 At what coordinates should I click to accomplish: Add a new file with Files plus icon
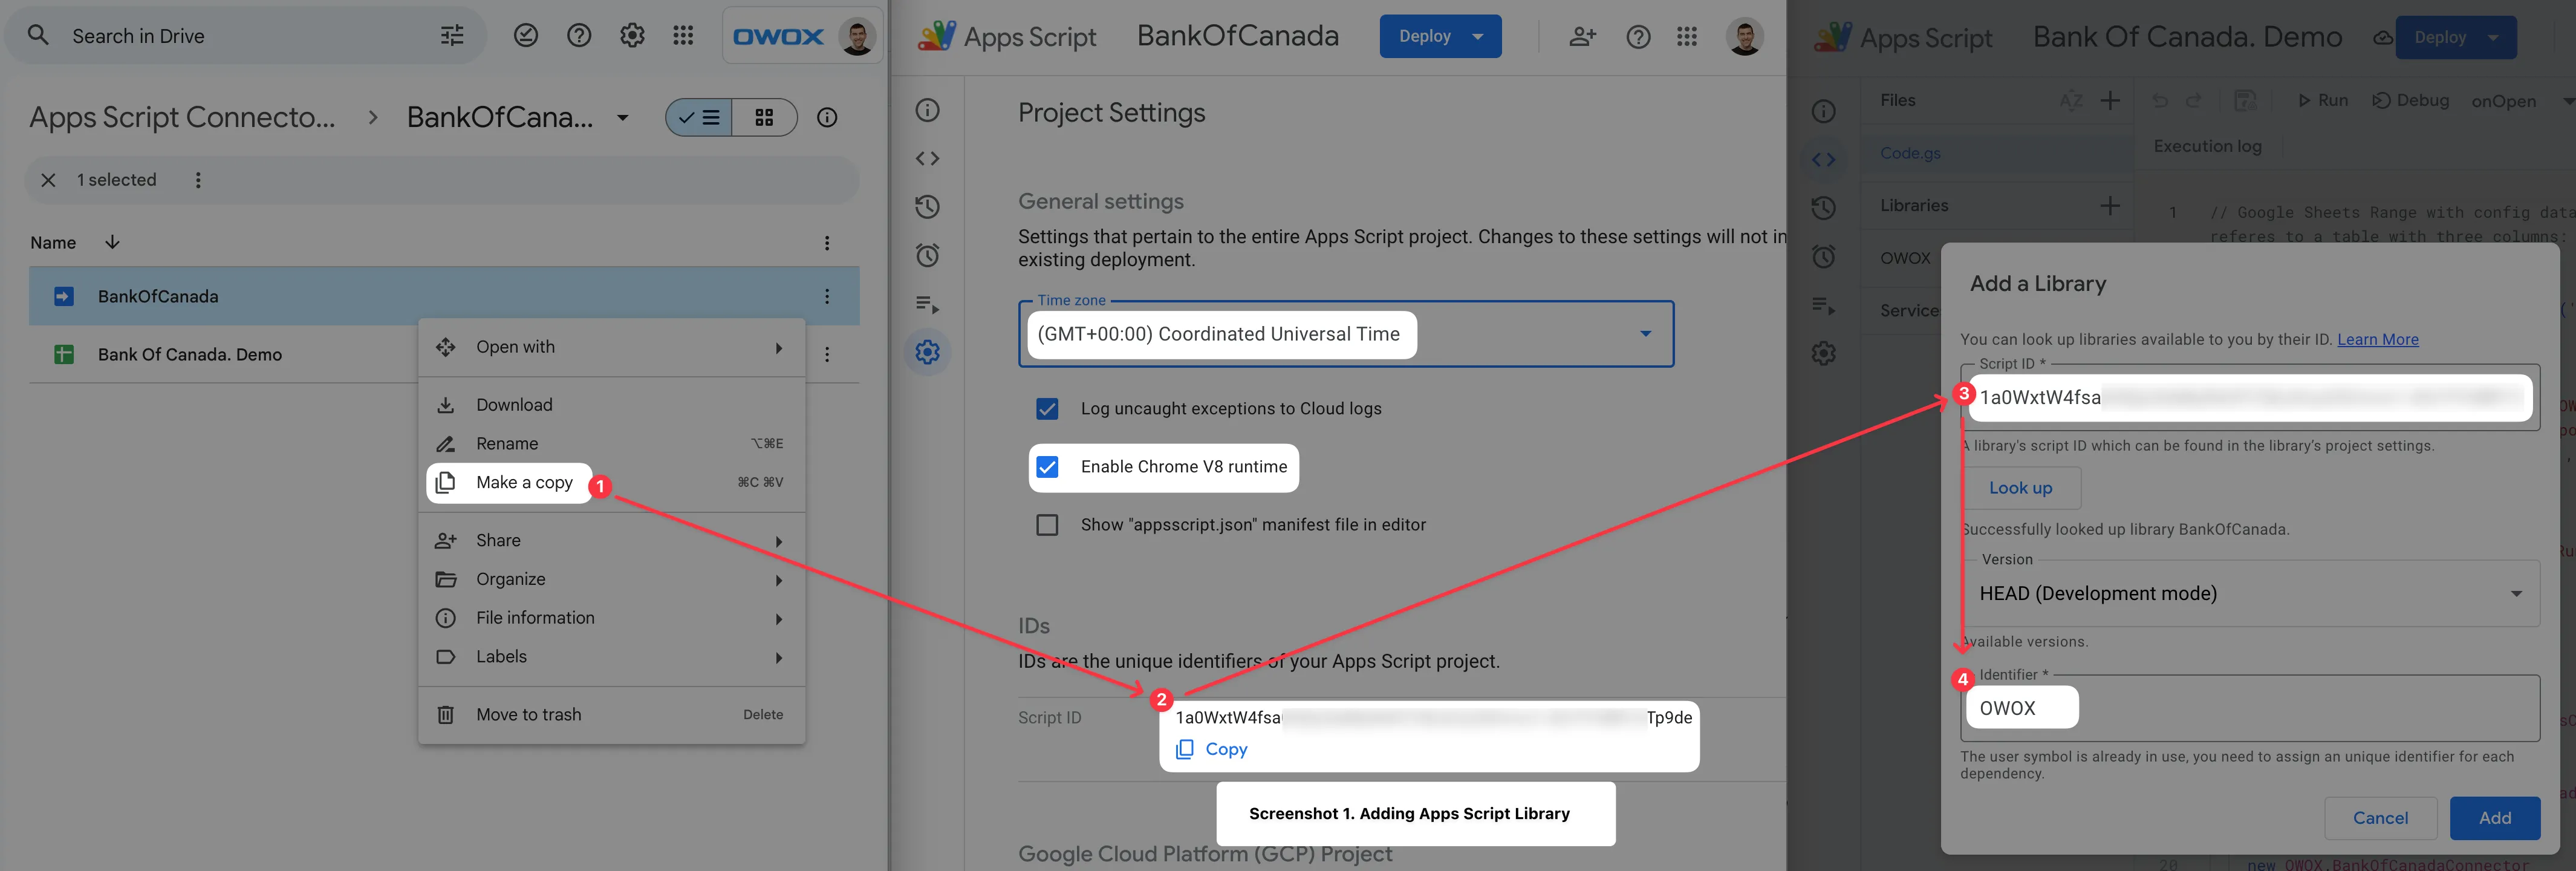(x=2110, y=100)
